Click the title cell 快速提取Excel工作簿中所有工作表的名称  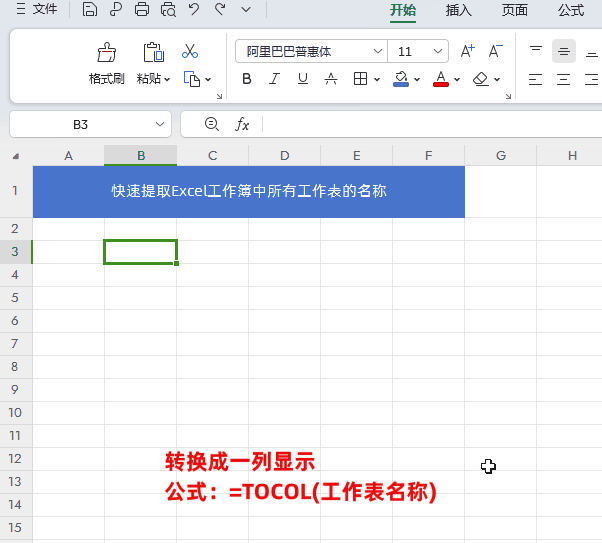[x=249, y=192]
